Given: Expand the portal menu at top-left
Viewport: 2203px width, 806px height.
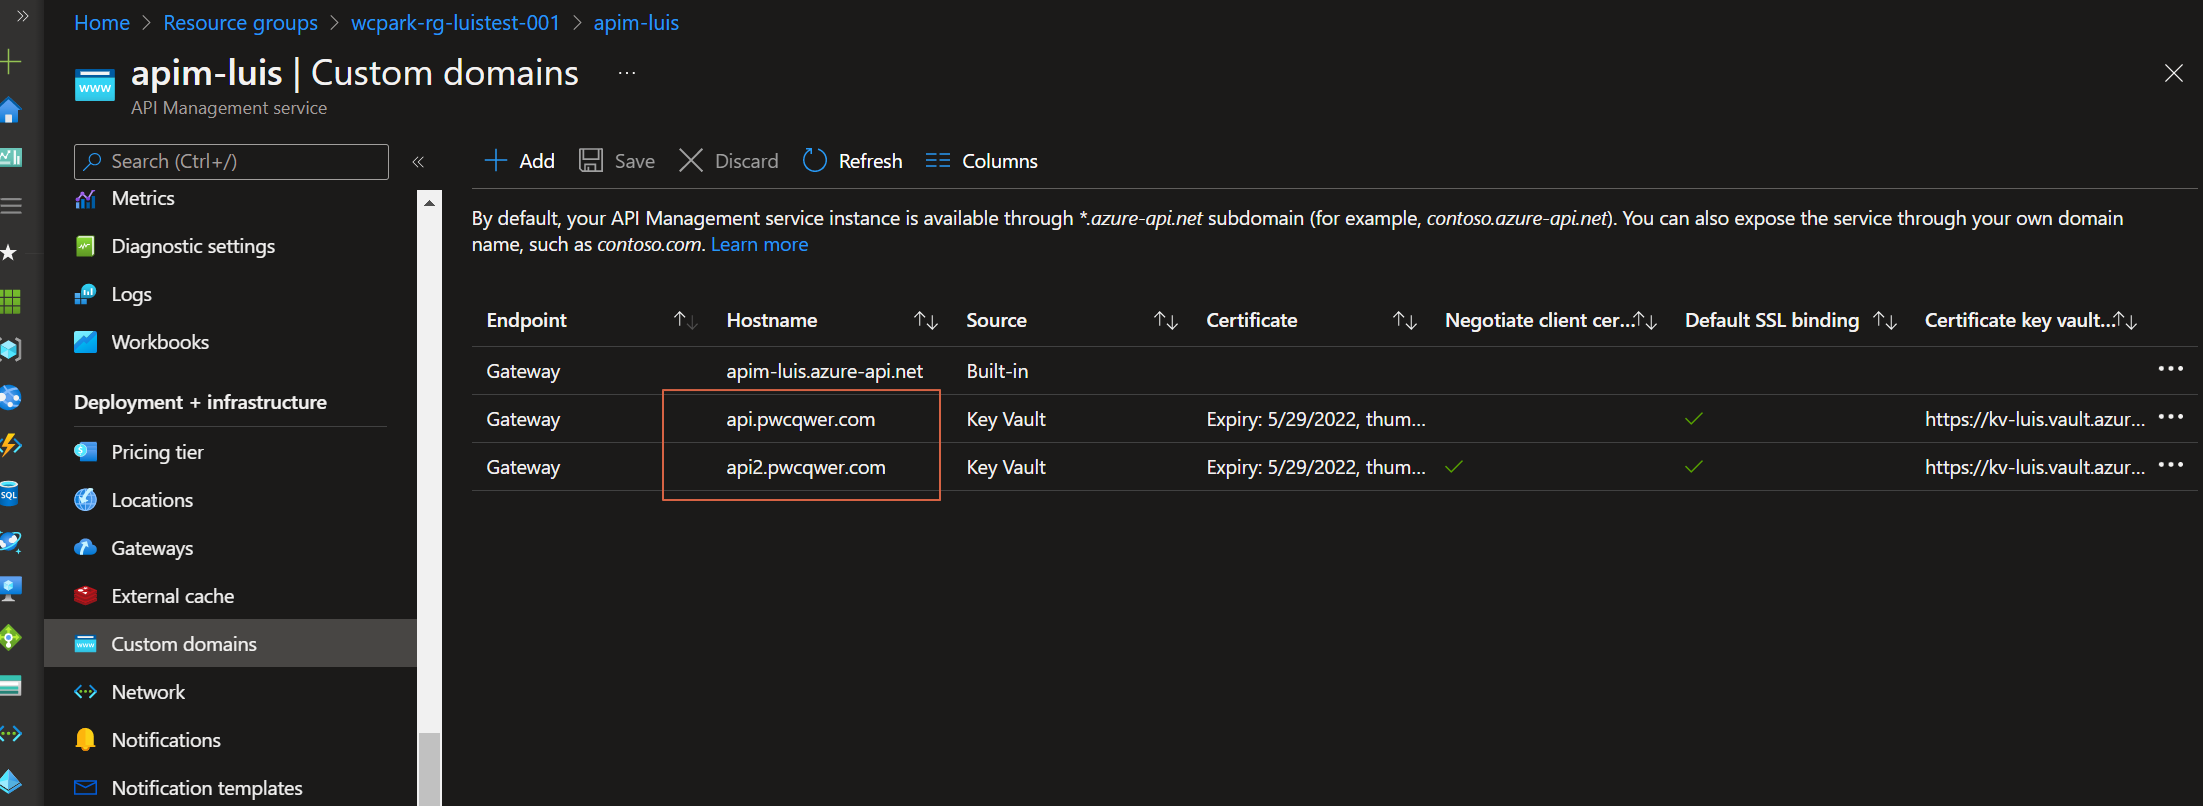Looking at the screenshot, I should coord(22,16).
